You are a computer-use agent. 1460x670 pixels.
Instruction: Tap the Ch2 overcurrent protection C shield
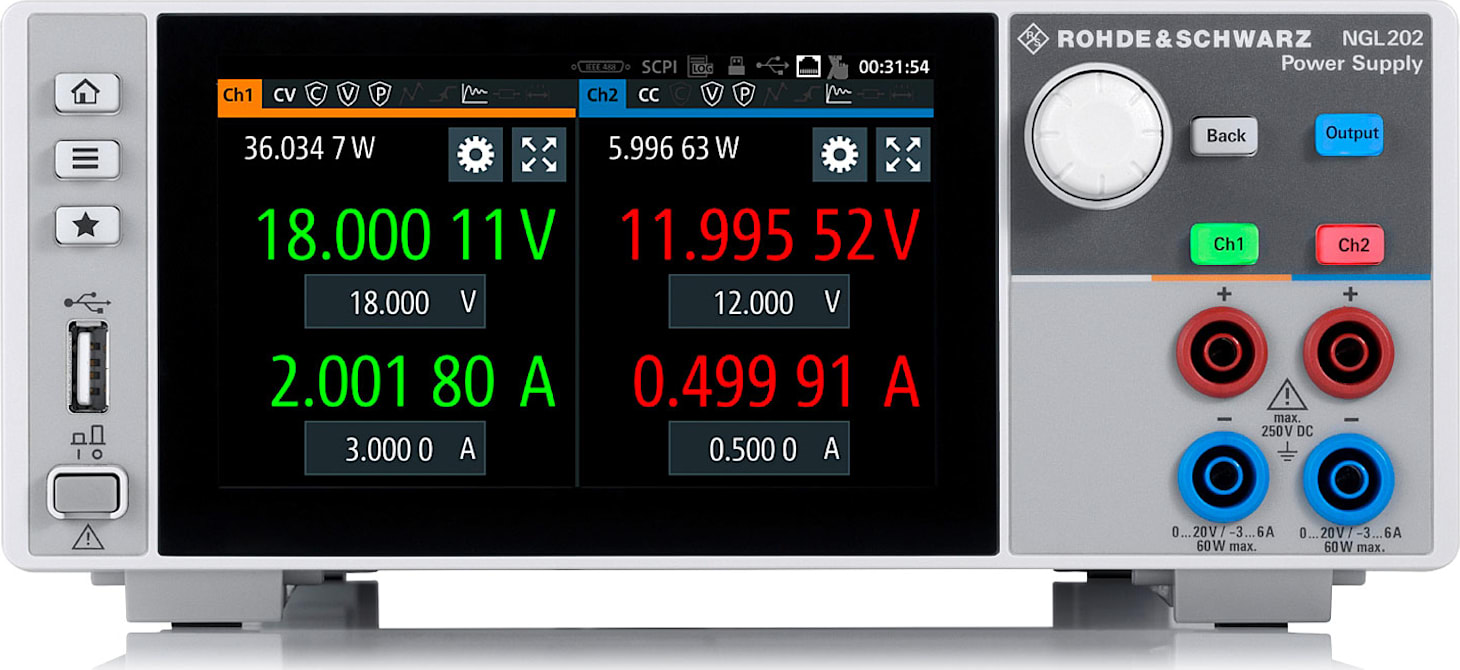tap(681, 95)
